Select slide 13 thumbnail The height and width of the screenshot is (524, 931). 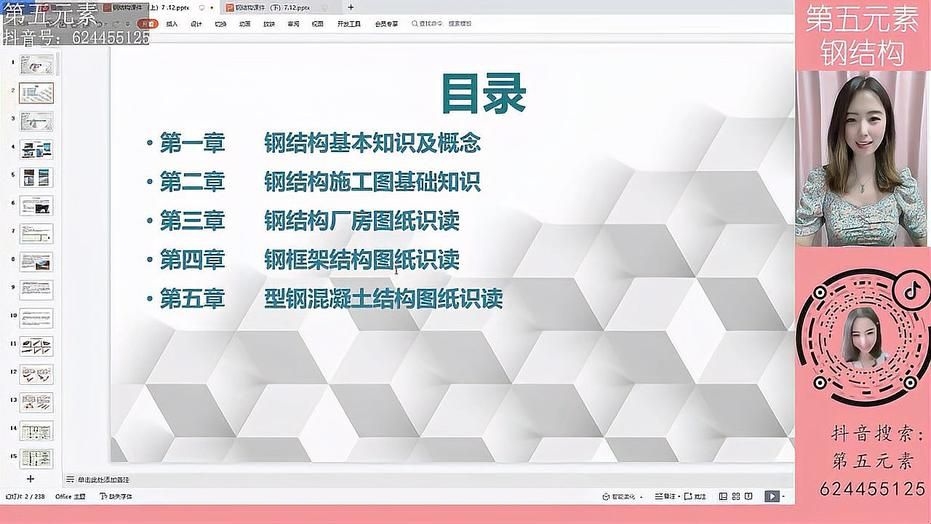point(37,402)
